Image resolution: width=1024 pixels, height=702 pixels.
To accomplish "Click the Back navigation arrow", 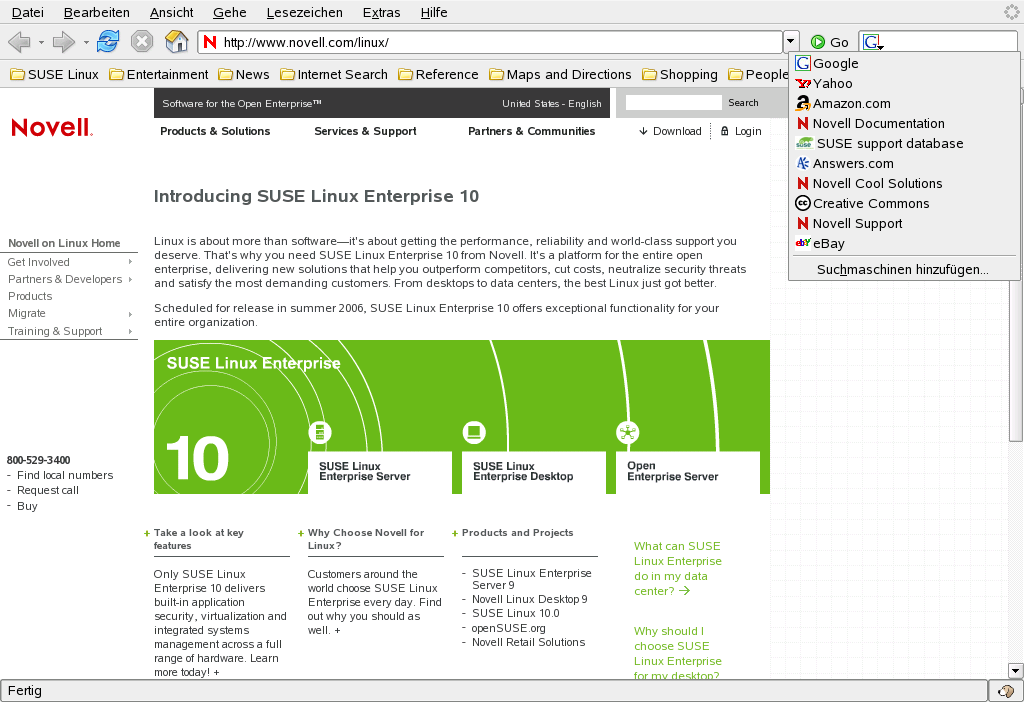I will 19,42.
